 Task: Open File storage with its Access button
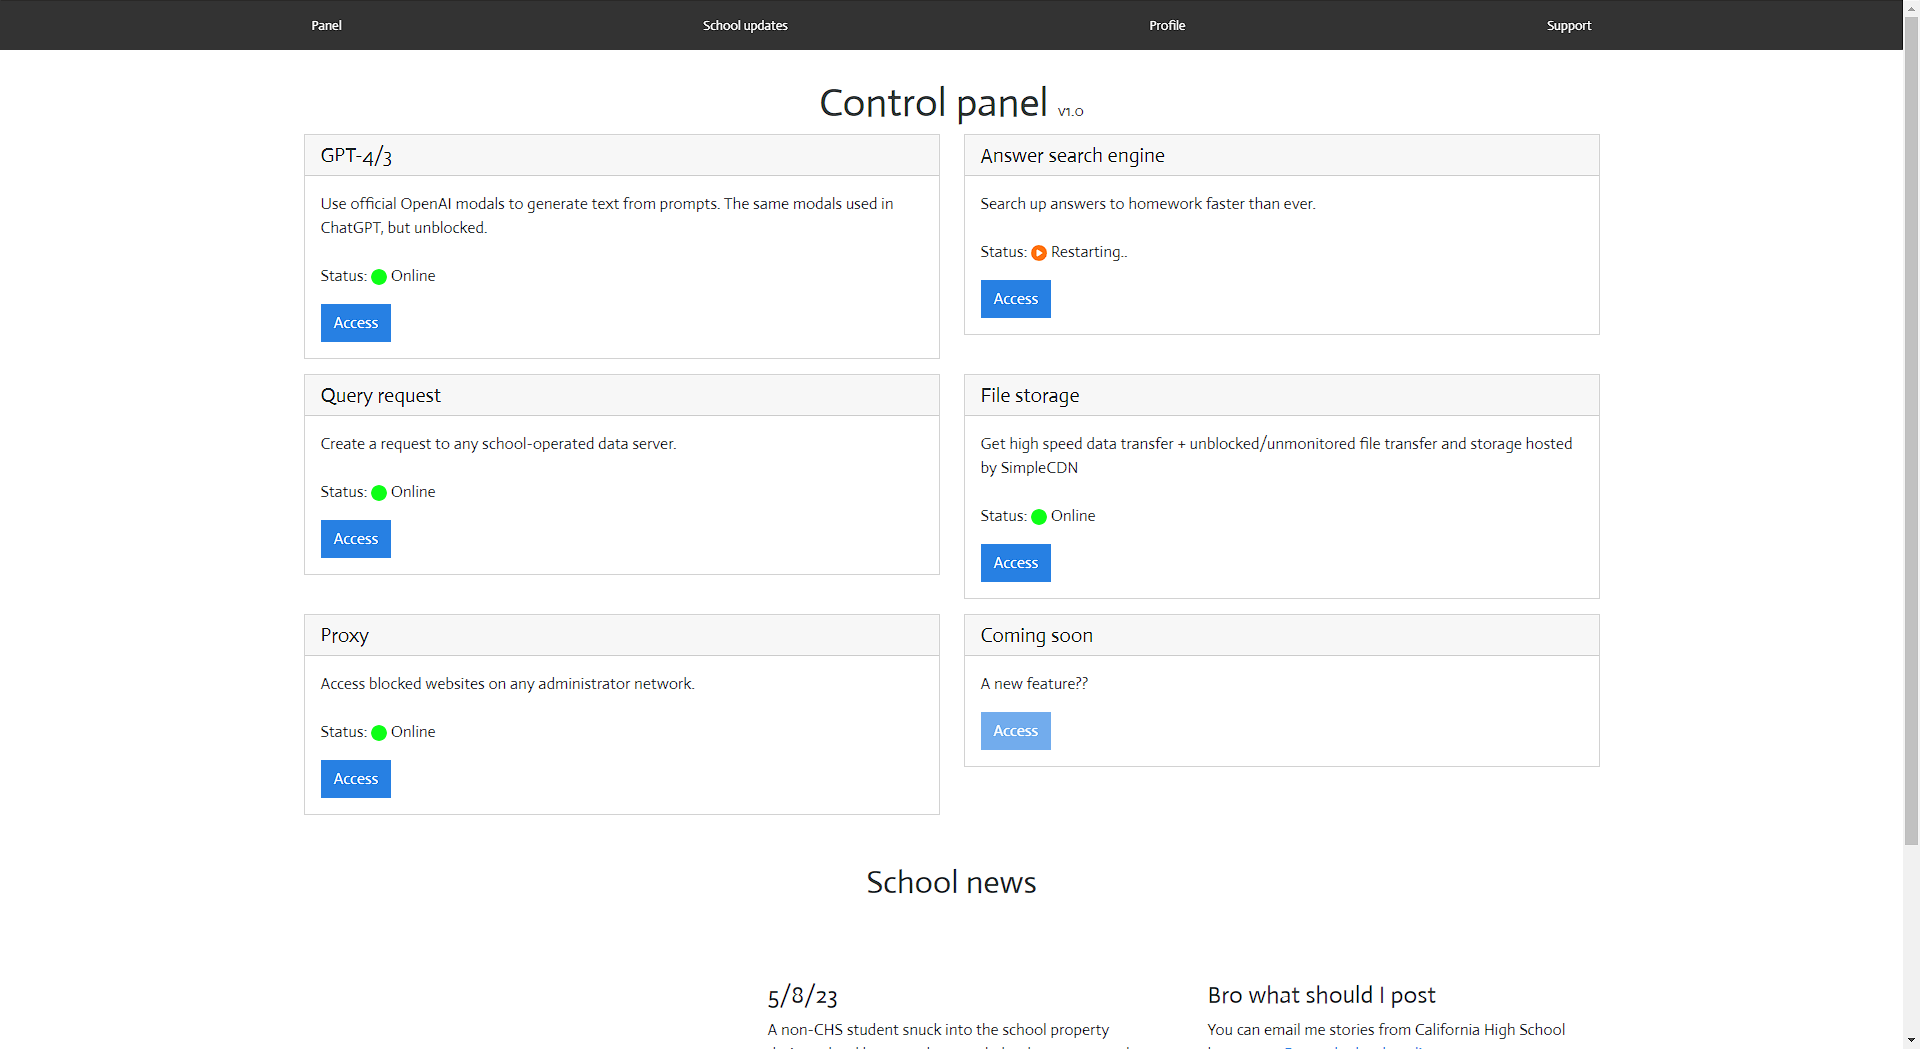click(1016, 563)
